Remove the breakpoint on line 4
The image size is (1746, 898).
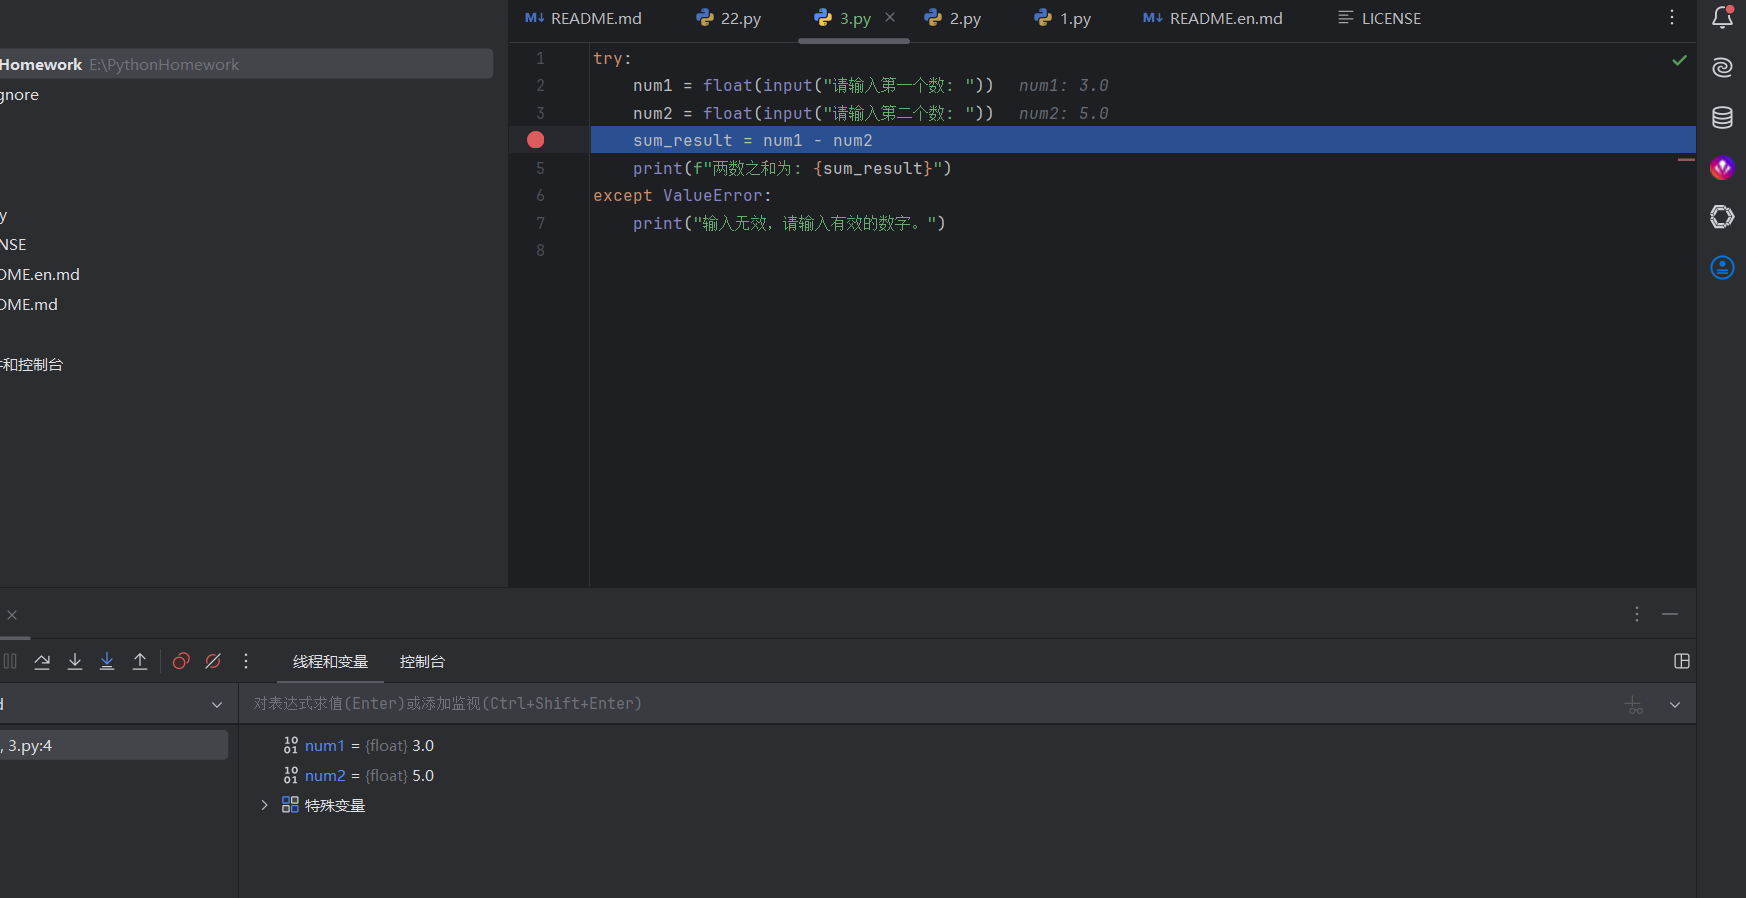click(536, 140)
